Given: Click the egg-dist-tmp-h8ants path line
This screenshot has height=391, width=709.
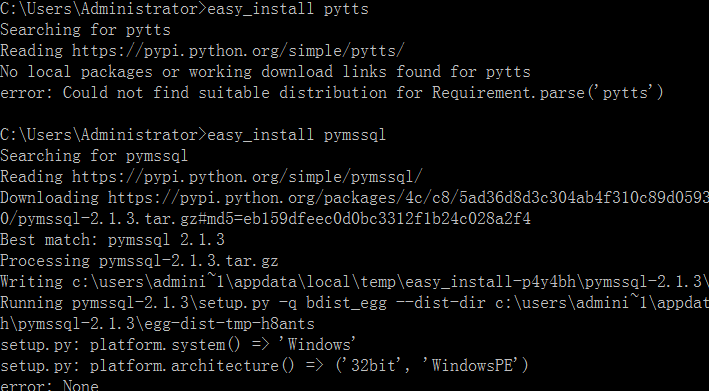Looking at the screenshot, I should tap(157, 324).
